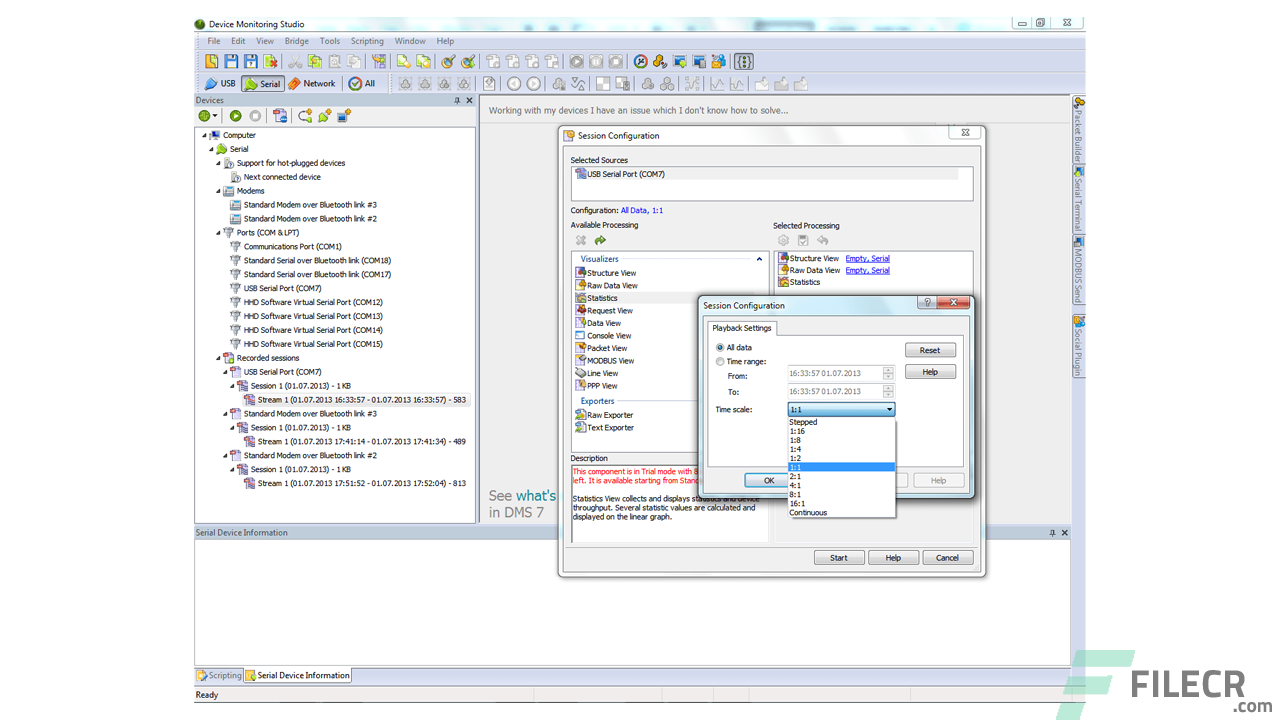
Task: Click the Reset button in Playback Settings
Action: (x=930, y=350)
